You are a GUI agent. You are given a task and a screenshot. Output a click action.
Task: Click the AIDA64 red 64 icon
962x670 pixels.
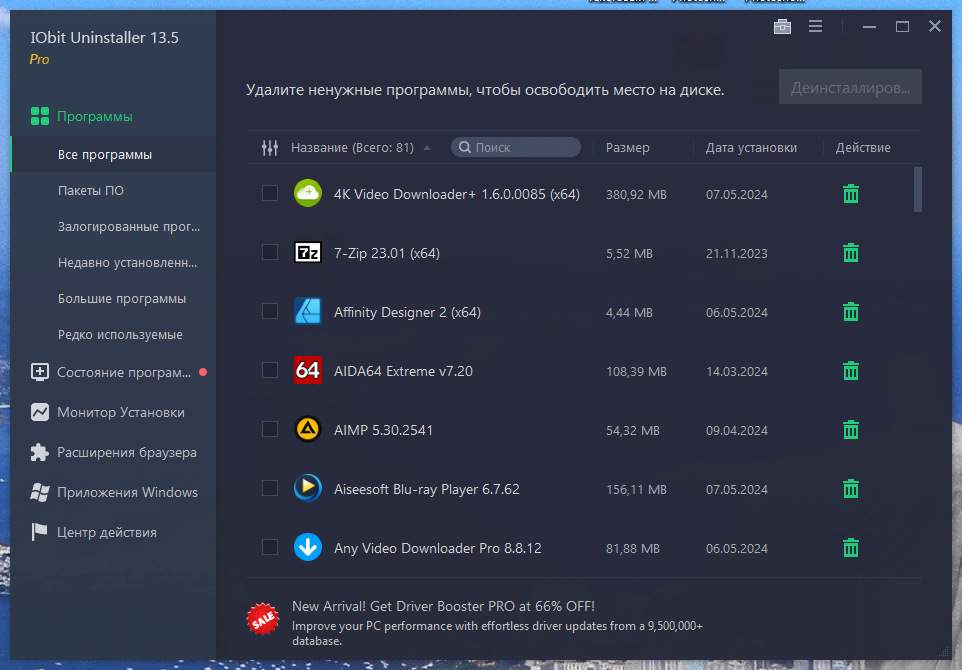pos(308,370)
